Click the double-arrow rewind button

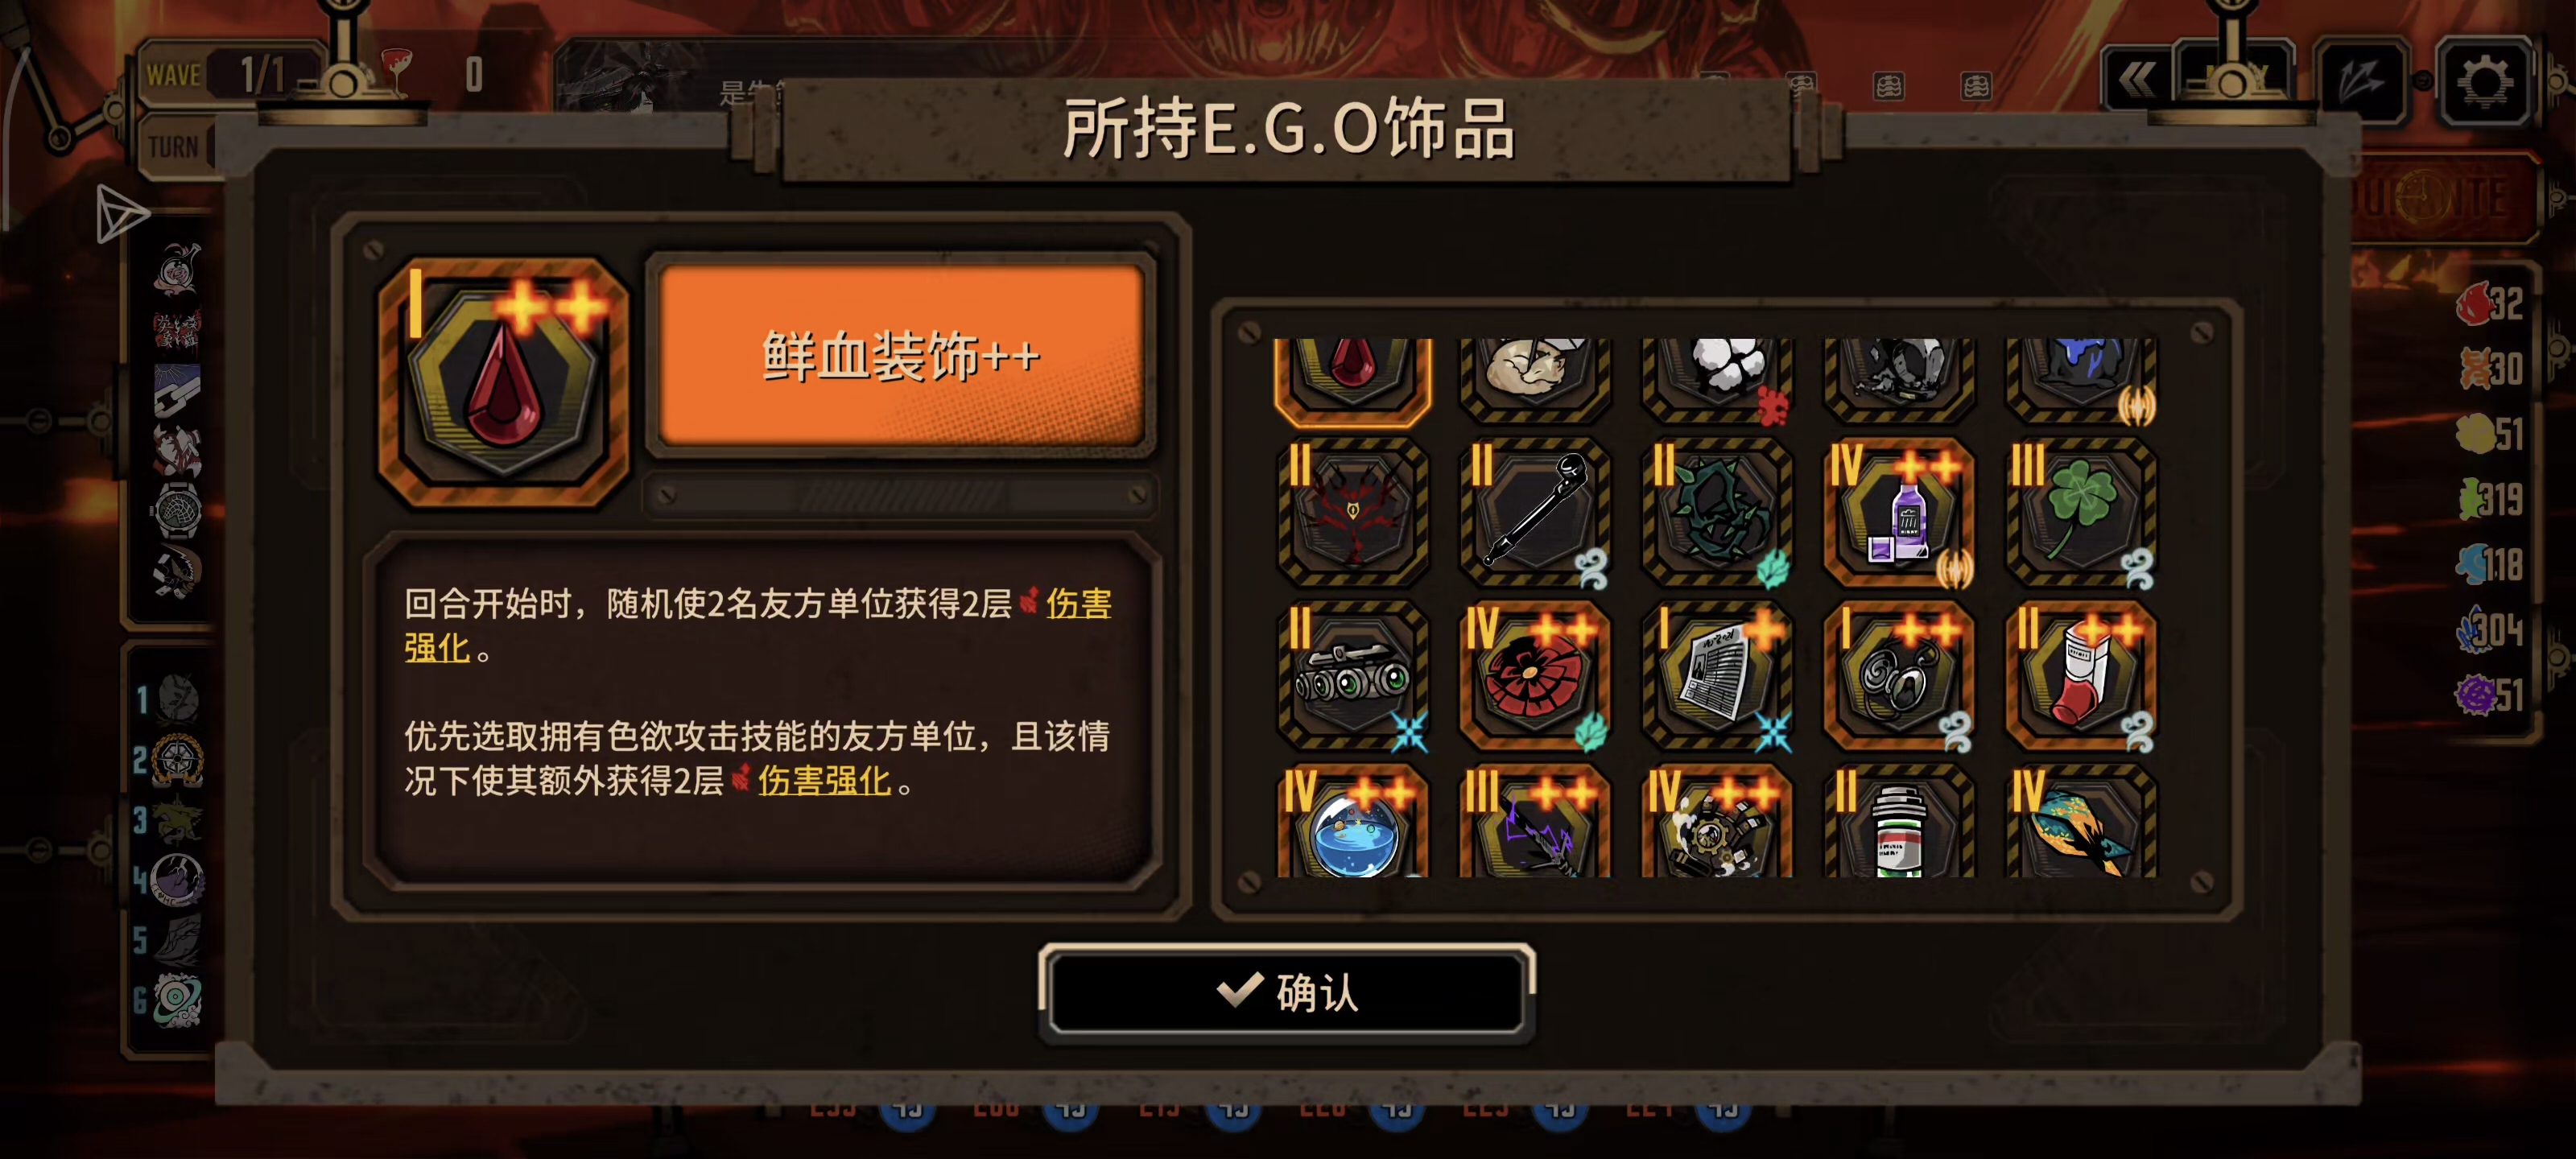(2136, 80)
